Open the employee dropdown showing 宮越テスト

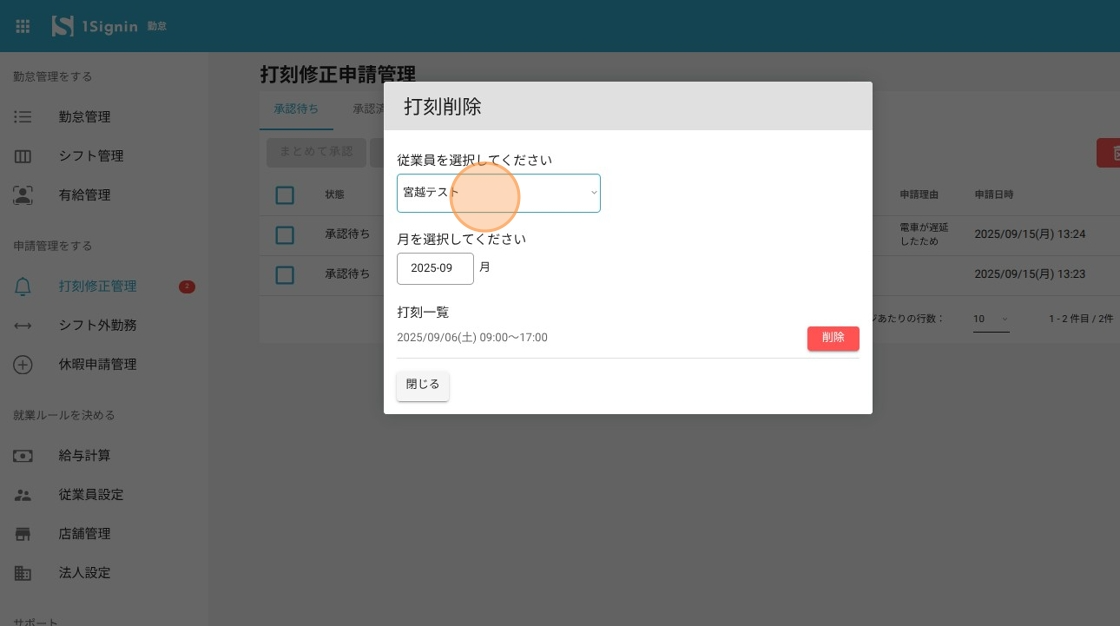[499, 193]
